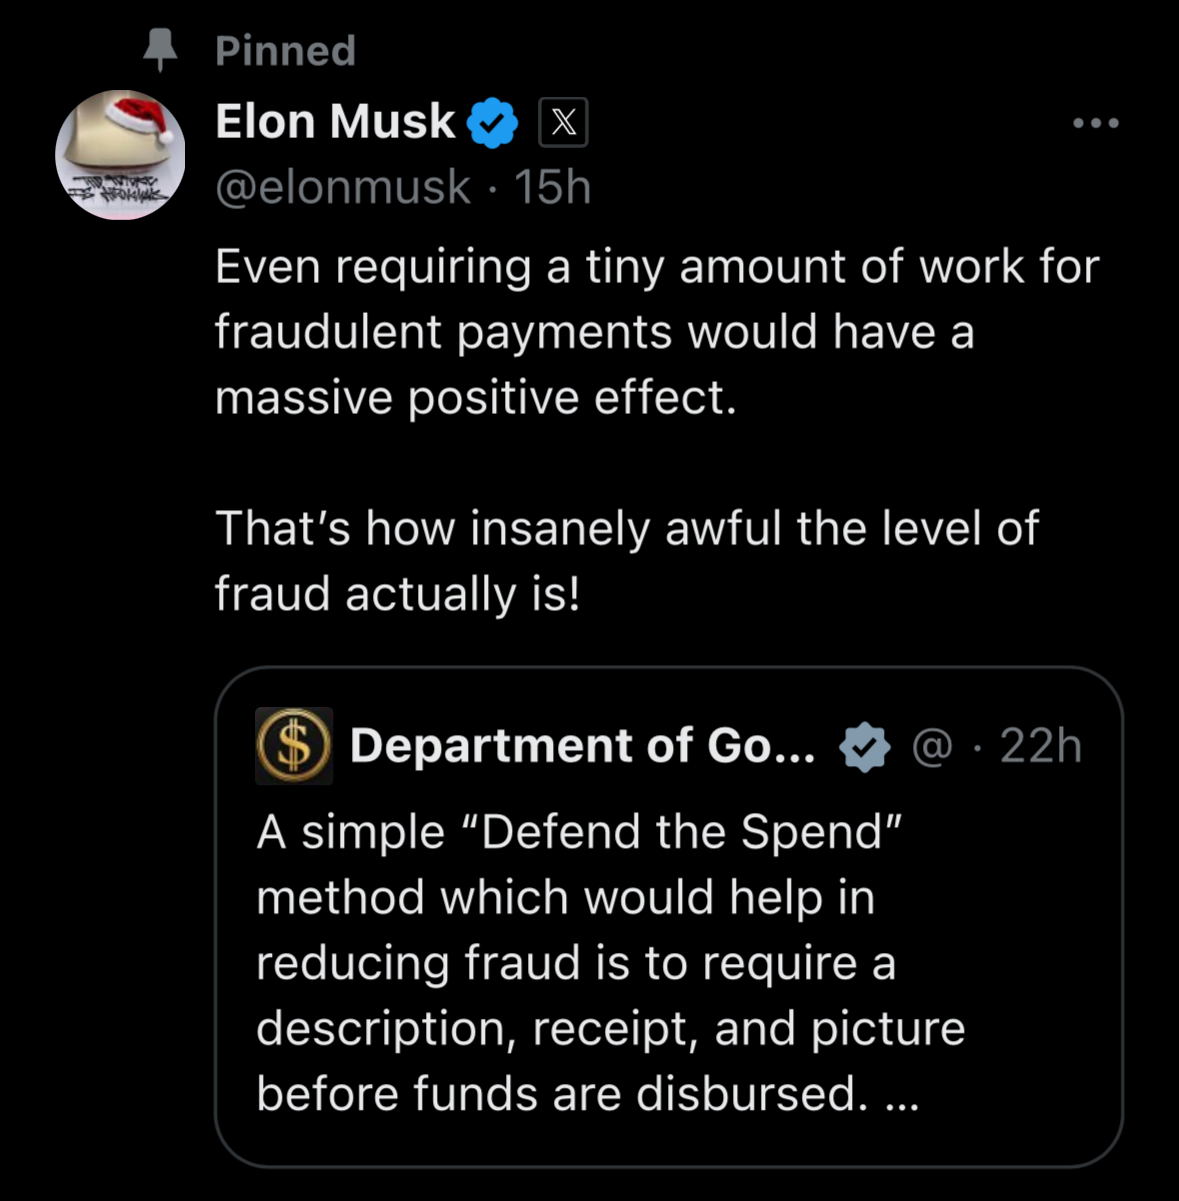
Task: Click the Pinned label text
Action: (x=286, y=50)
